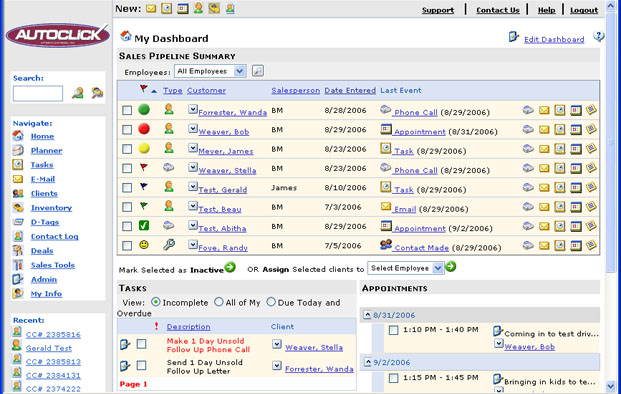
Task: Click the Edit Dashboard pencil icon
Action: point(514,37)
